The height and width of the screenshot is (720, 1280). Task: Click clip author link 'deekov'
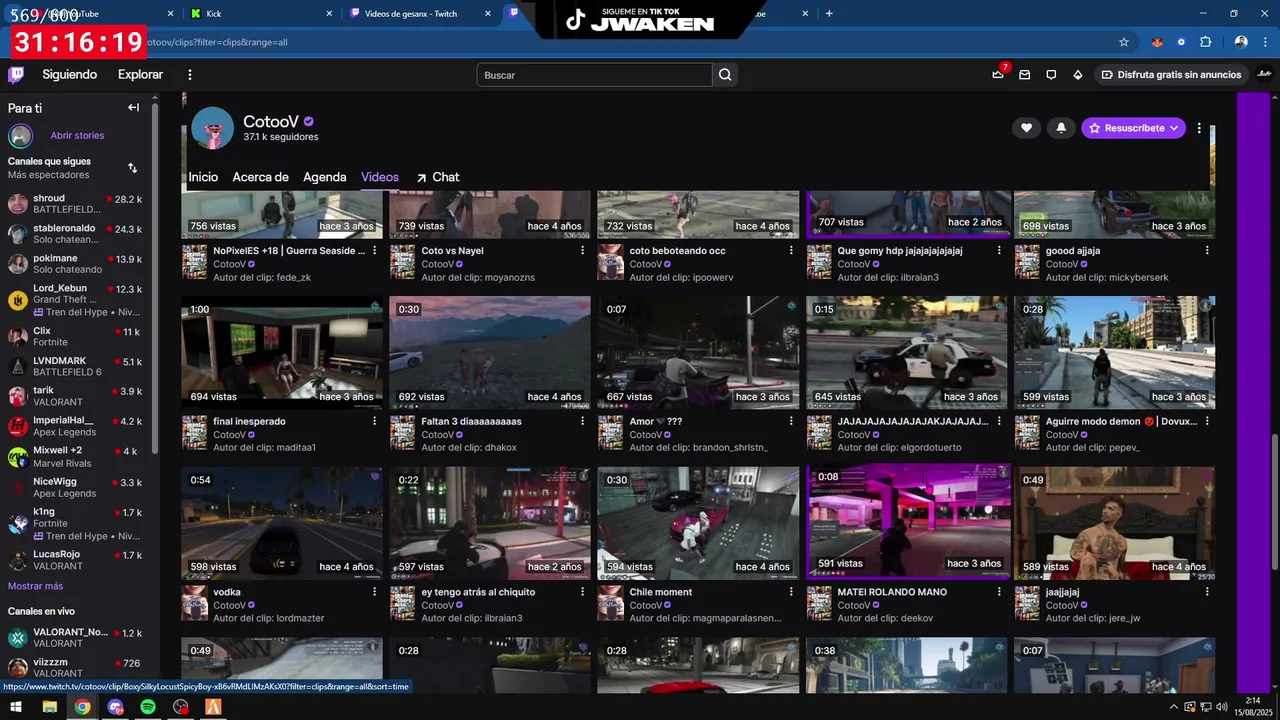(917, 618)
